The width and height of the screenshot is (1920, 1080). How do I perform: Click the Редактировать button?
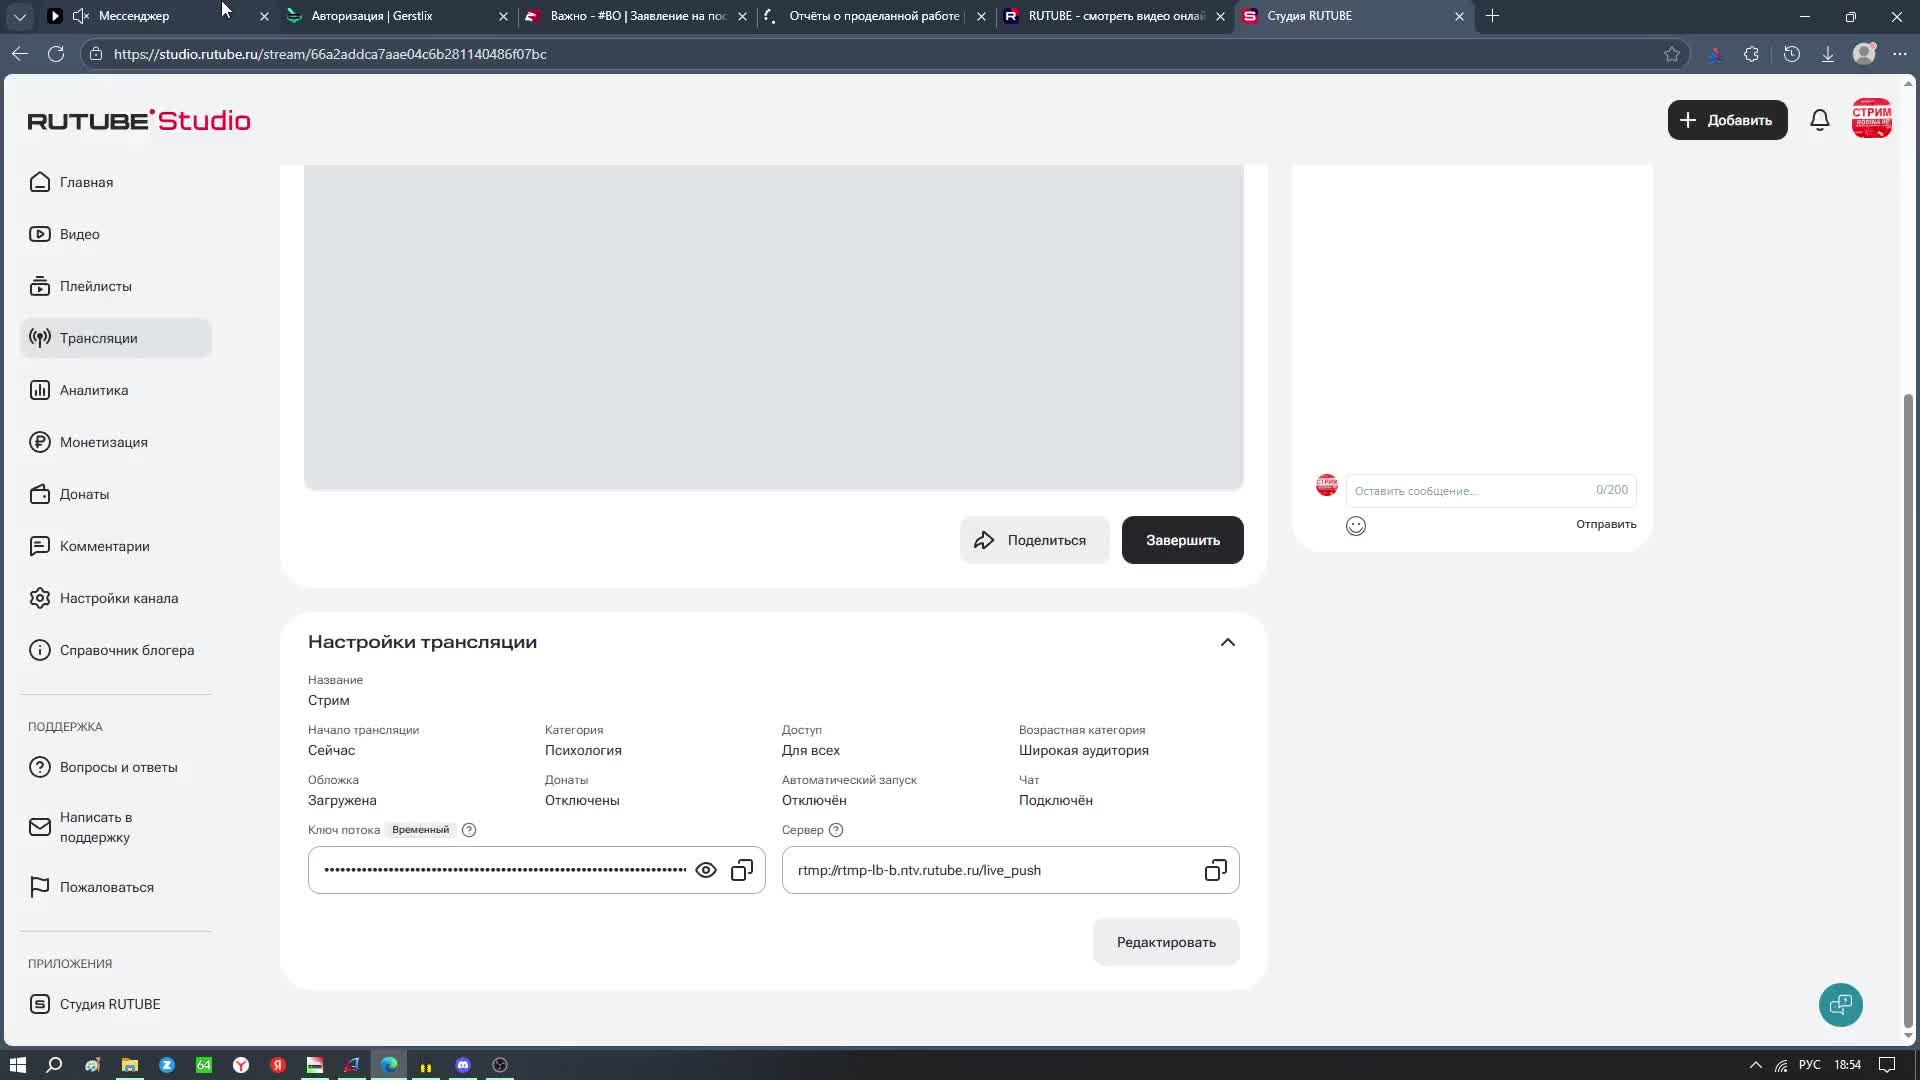pos(1165,942)
